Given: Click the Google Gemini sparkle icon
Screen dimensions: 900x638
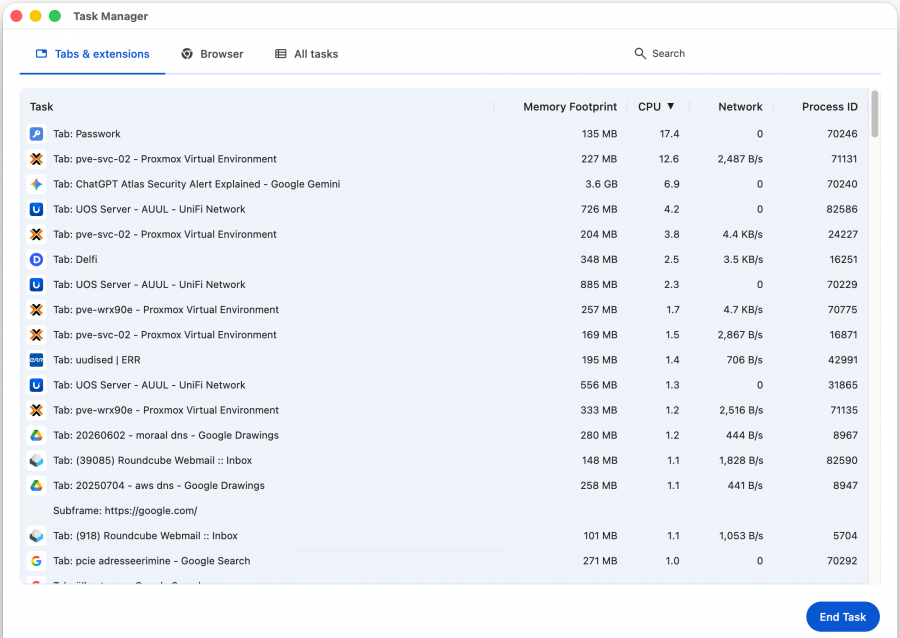Looking at the screenshot, I should (36, 184).
